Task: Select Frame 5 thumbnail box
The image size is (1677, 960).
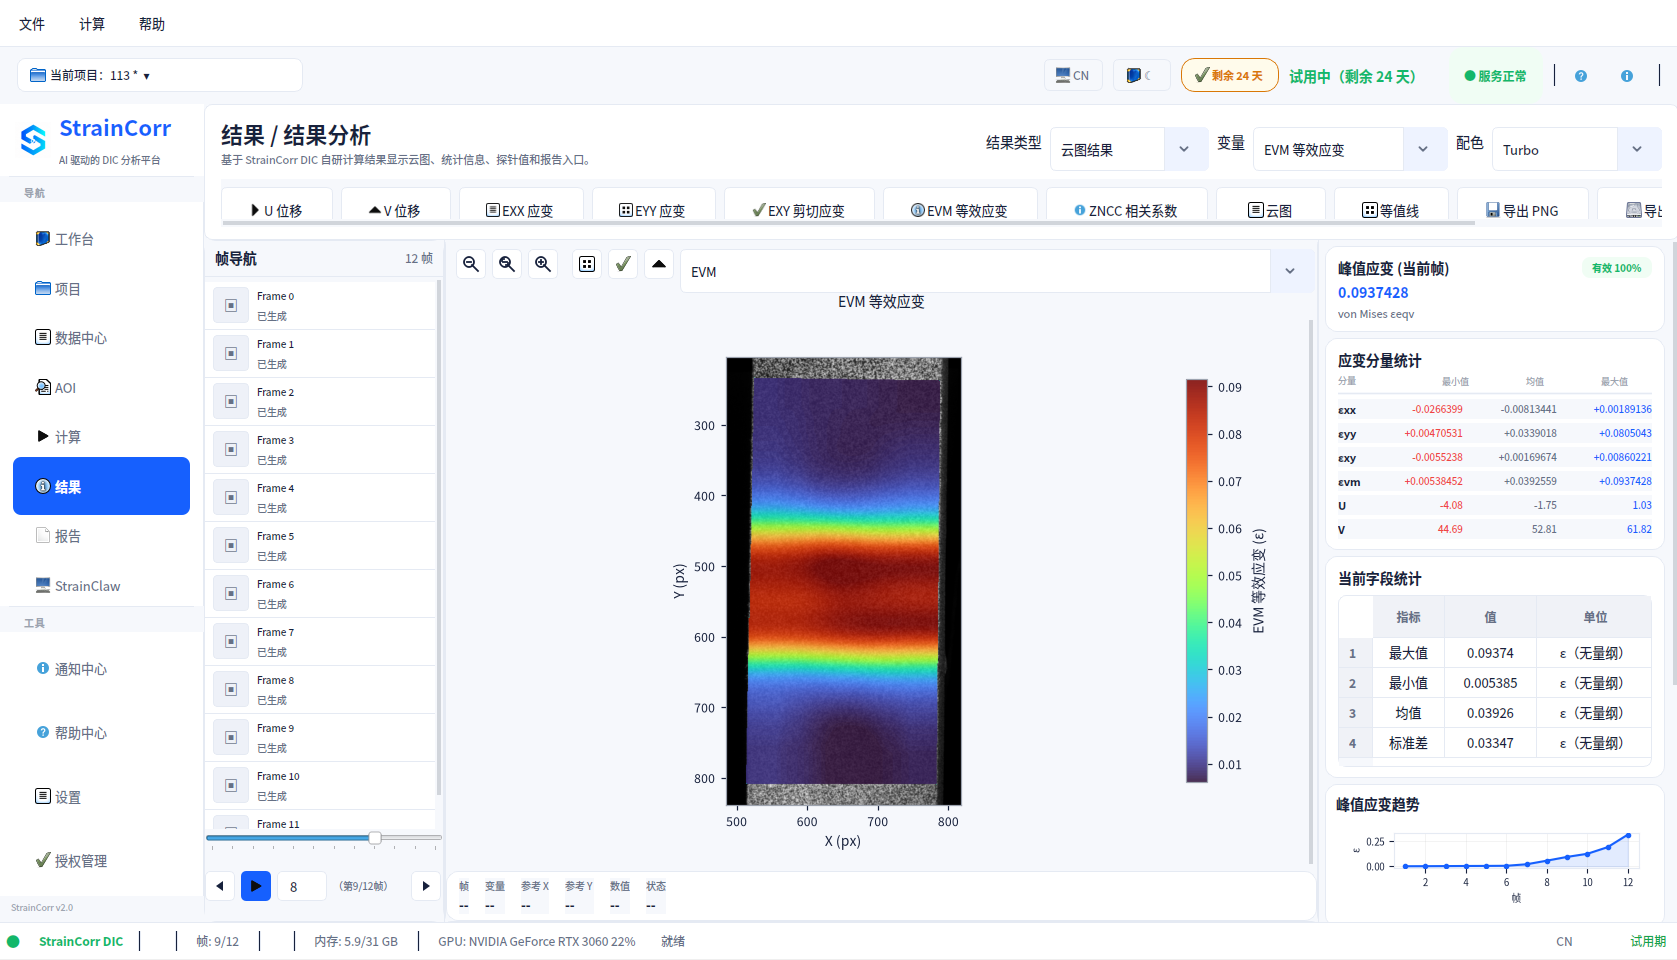Action: pos(231,546)
